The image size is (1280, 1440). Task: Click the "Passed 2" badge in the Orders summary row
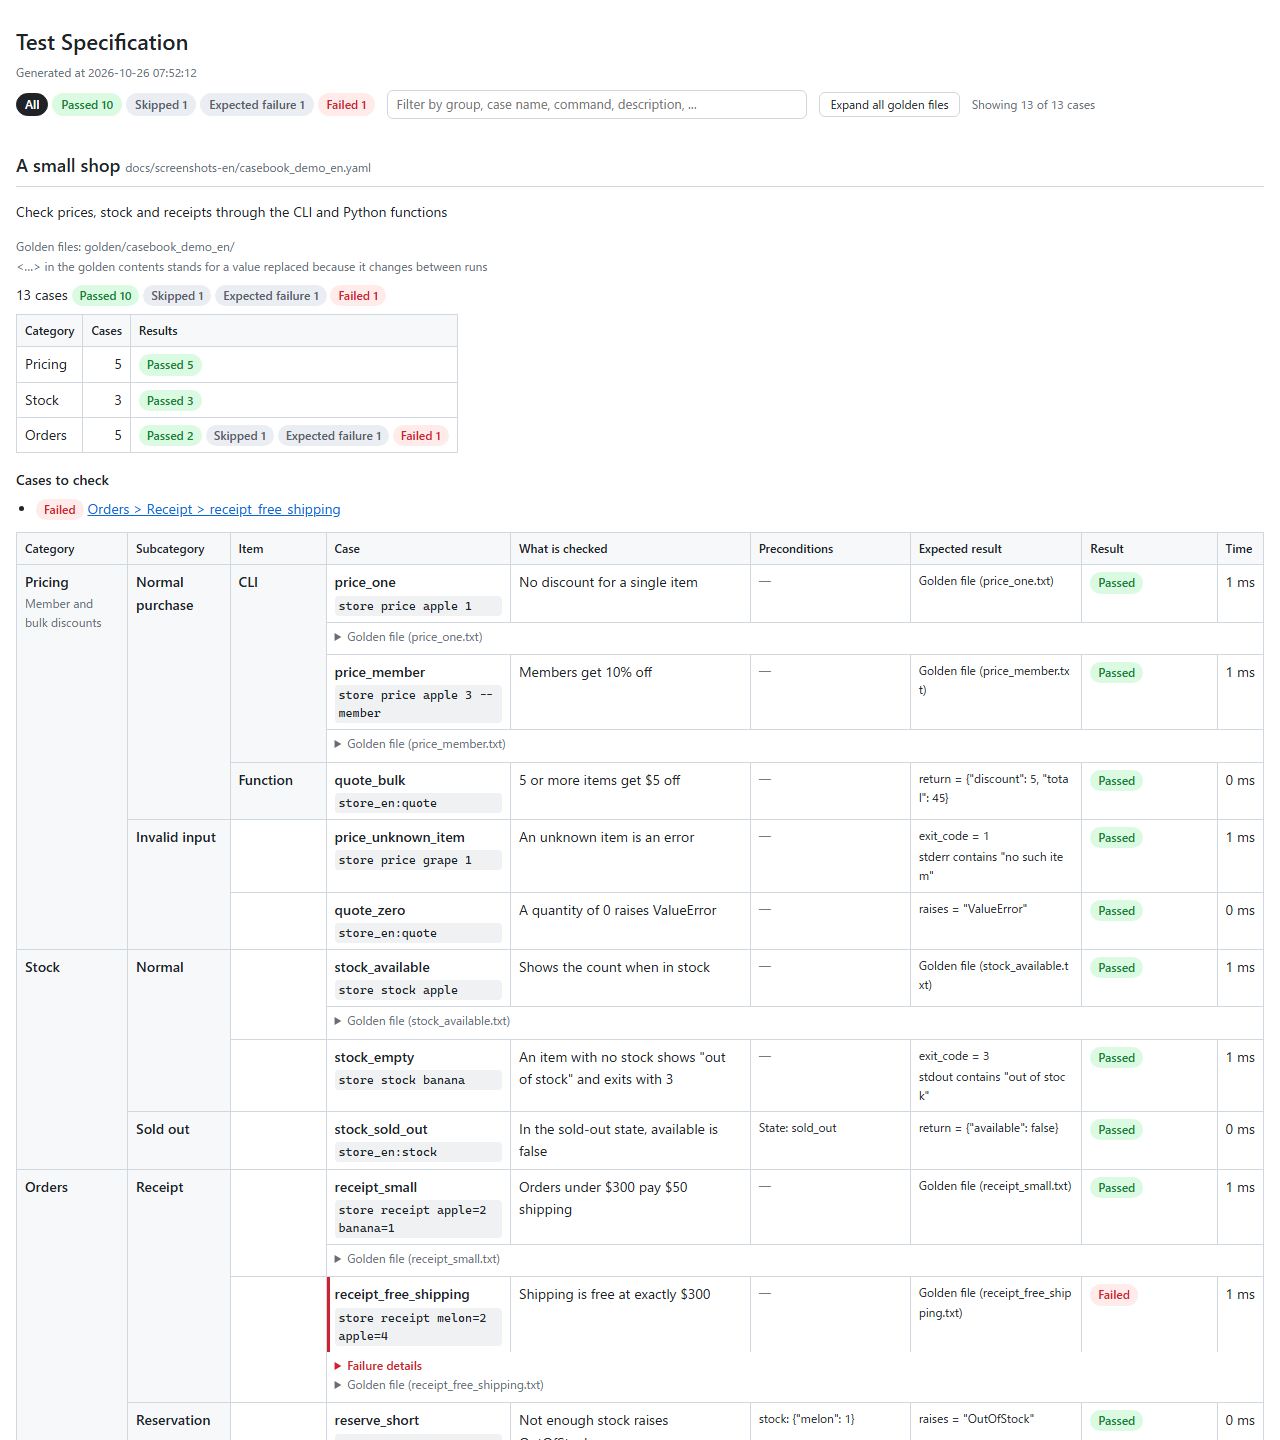pyautogui.click(x=170, y=436)
